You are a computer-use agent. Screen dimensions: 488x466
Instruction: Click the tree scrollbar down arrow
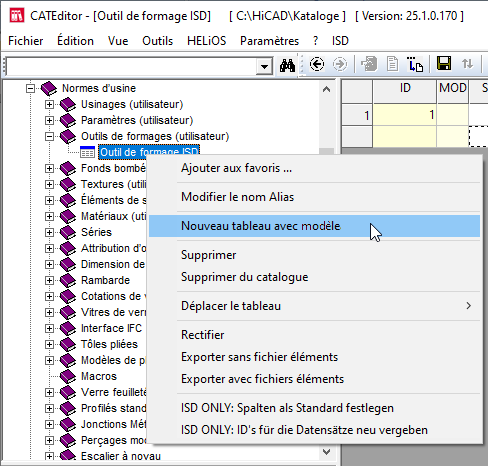327,452
